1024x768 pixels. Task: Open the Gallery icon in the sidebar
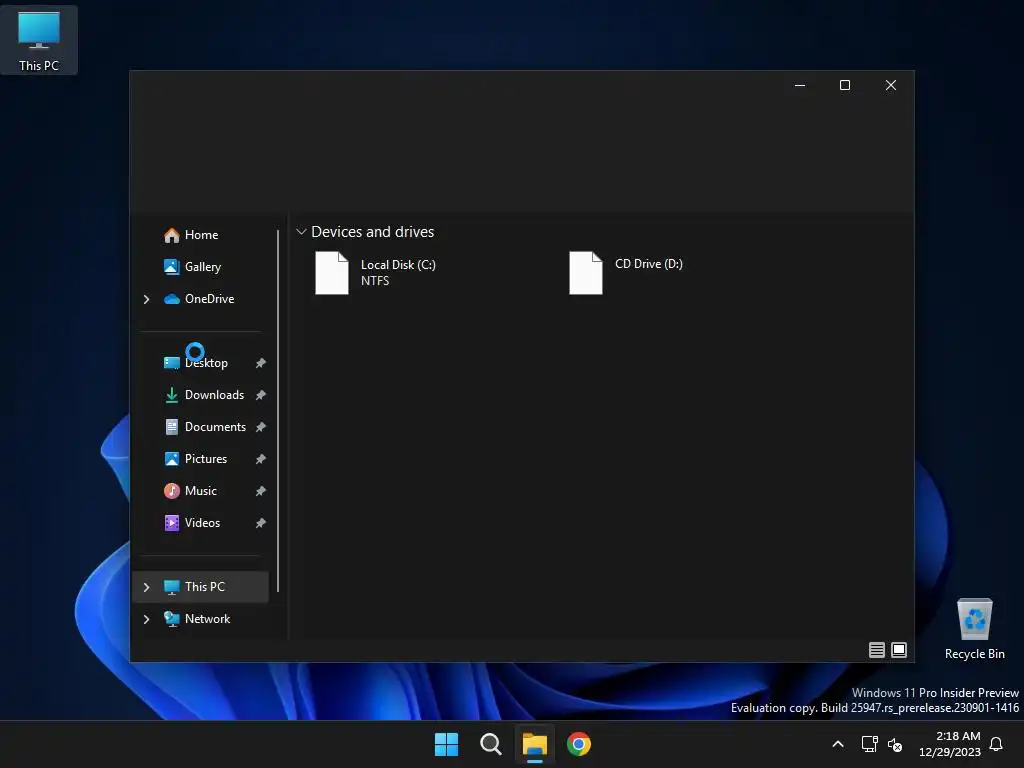(172, 267)
